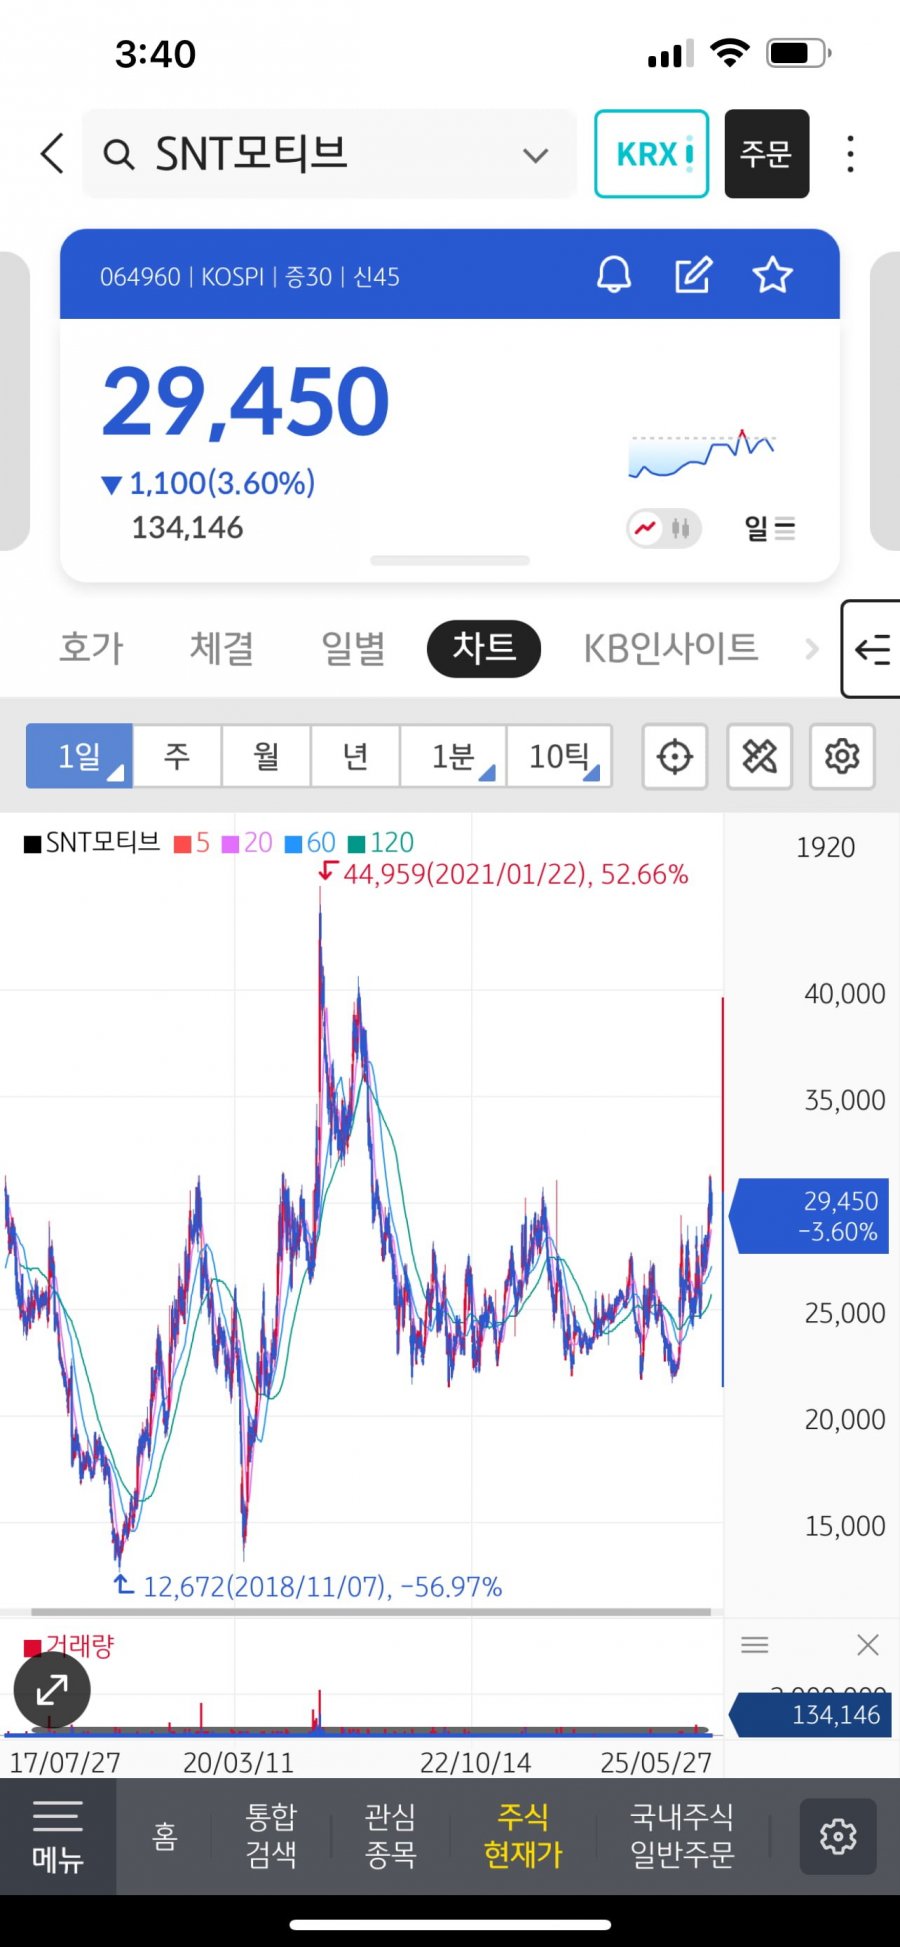The height and width of the screenshot is (1947, 900).
Task: Tap the memo edit pencil icon
Action: coord(693,274)
